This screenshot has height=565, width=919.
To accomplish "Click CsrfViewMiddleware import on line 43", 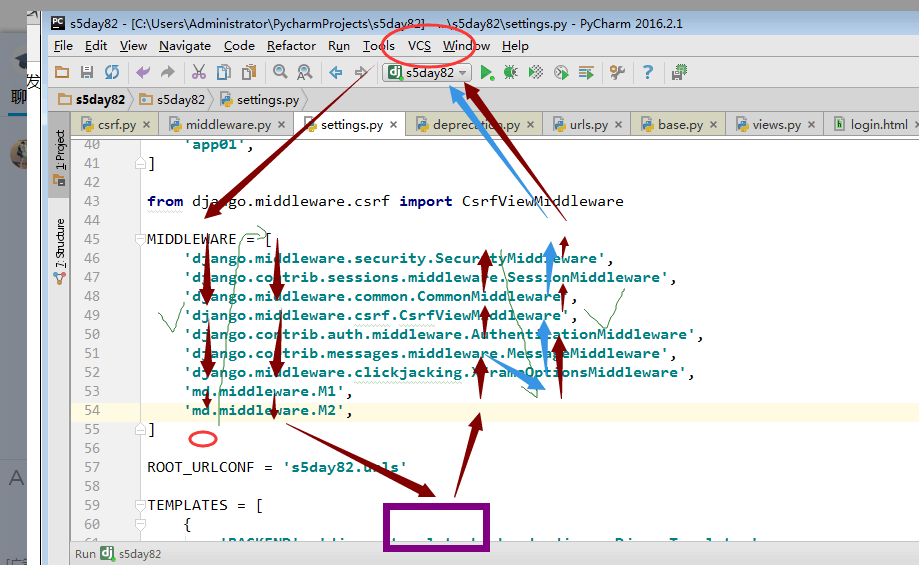I will click(x=543, y=201).
